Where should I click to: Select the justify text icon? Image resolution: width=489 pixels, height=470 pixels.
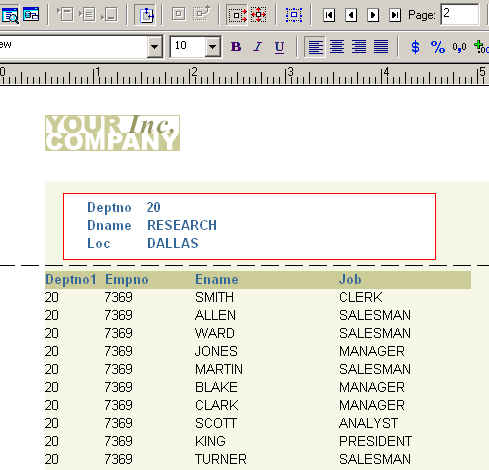381,47
